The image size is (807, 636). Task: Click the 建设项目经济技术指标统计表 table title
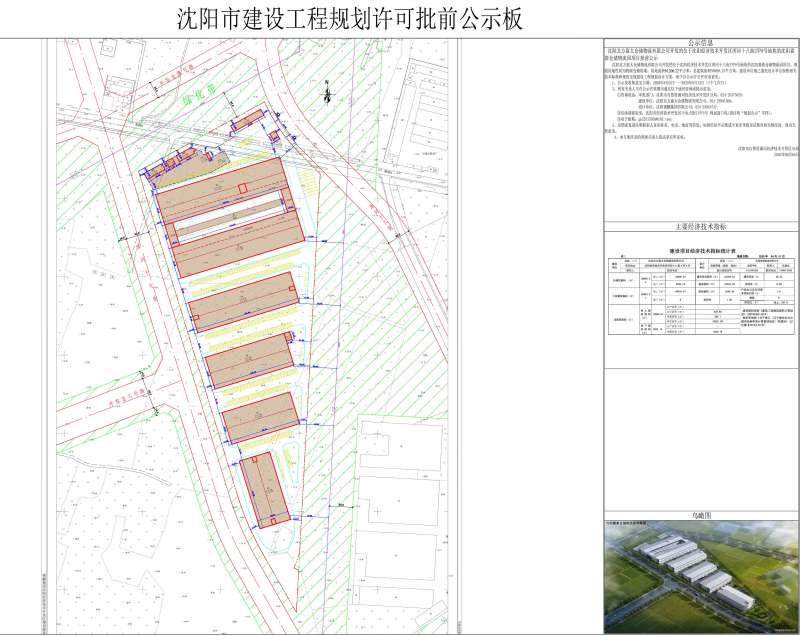702,251
